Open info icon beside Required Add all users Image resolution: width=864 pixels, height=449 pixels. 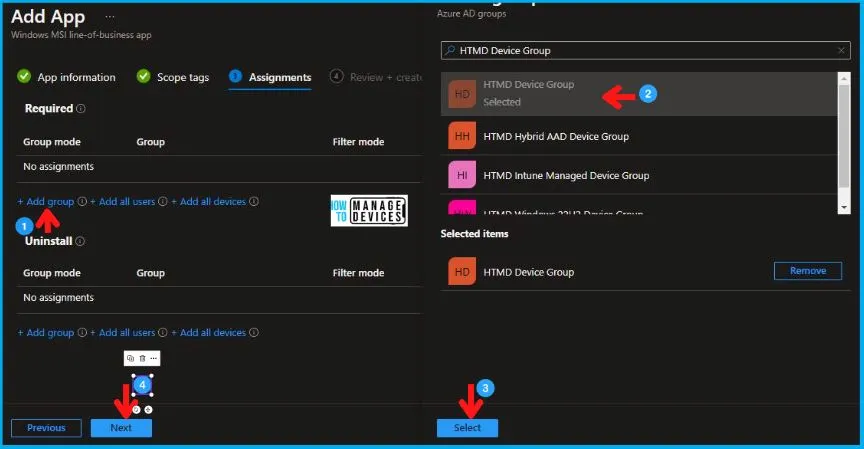coord(163,202)
